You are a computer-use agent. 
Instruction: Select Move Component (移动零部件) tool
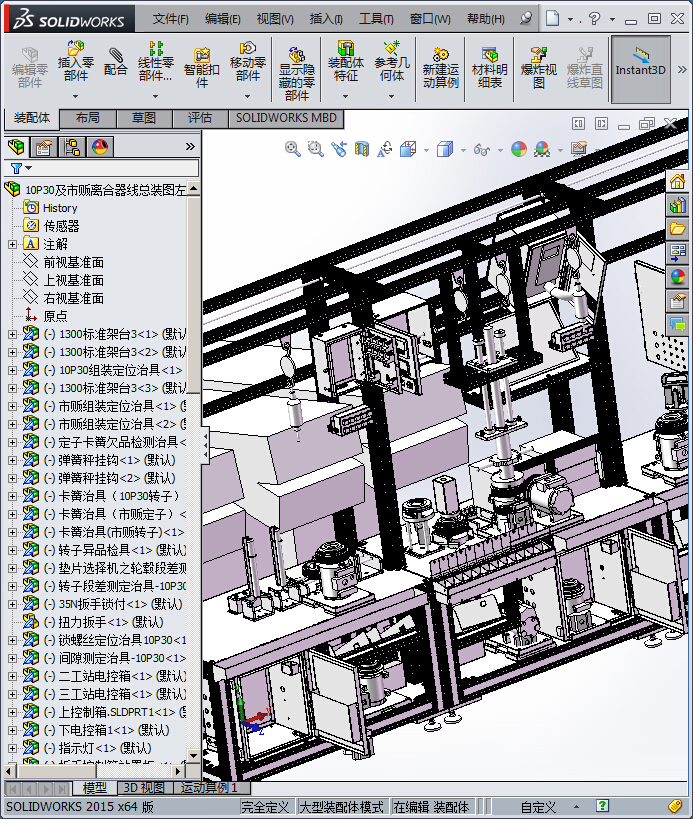[248, 62]
